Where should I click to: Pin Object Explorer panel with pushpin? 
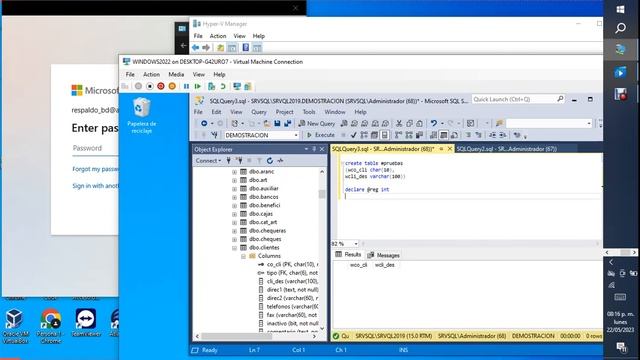click(314, 149)
